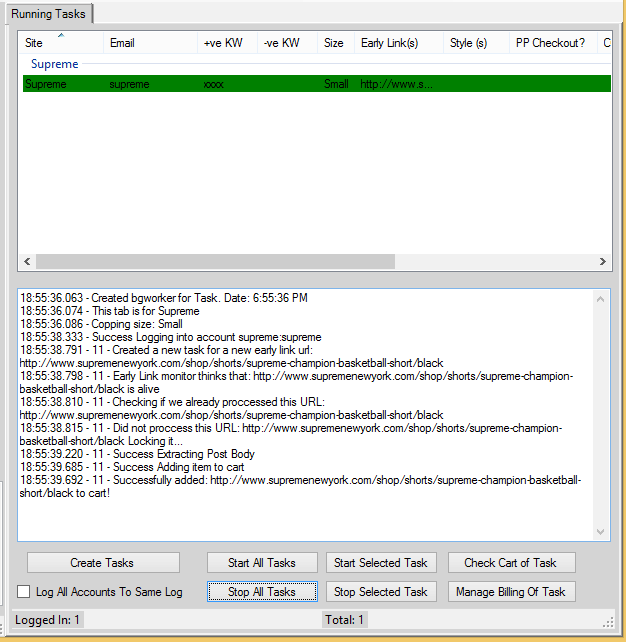The height and width of the screenshot is (642, 626).
Task: Click log line 'Copping size: Small'
Action: [x=102, y=324]
